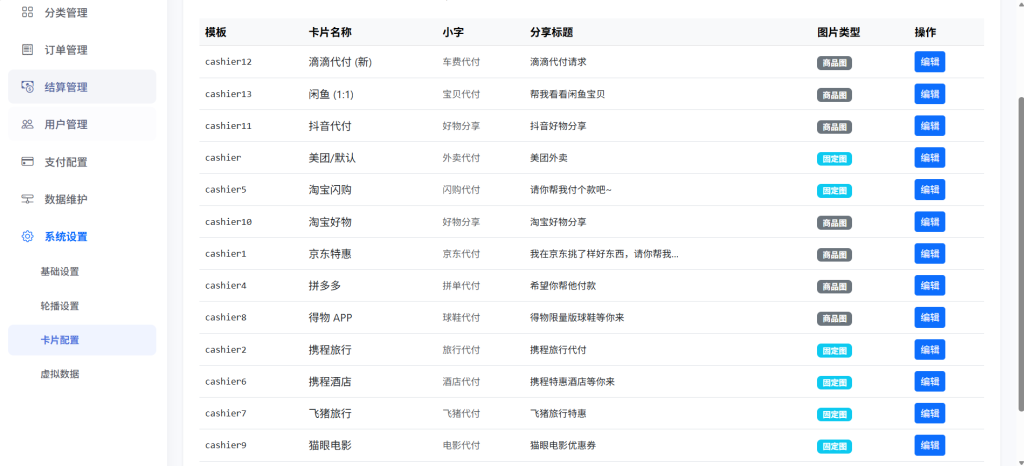Click 固定图 badge in 美团/默认 row

[834, 159]
